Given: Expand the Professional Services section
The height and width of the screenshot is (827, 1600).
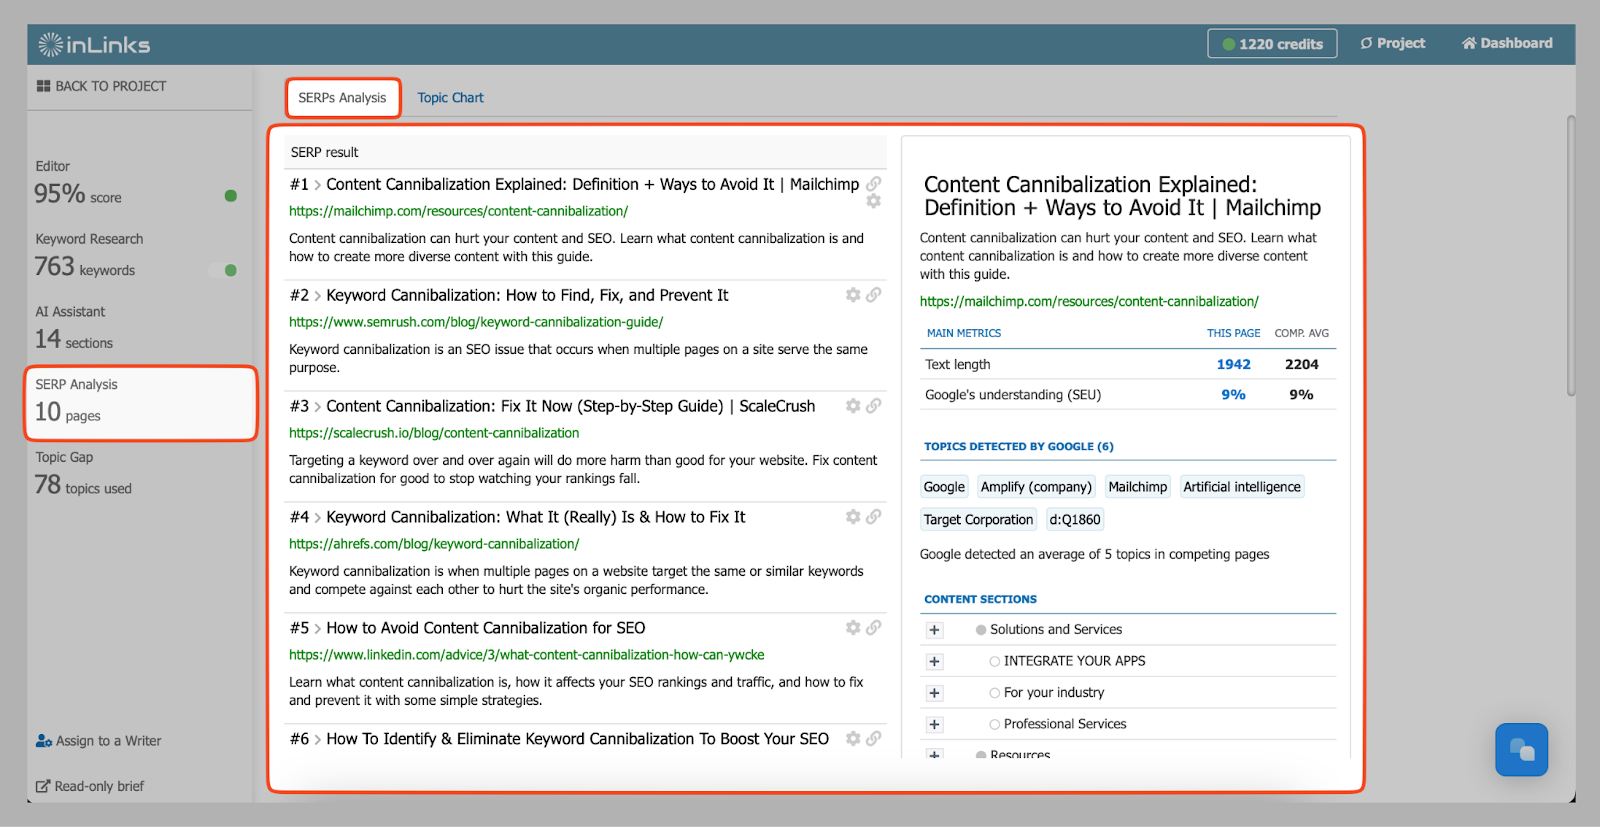Looking at the screenshot, I should click(934, 724).
